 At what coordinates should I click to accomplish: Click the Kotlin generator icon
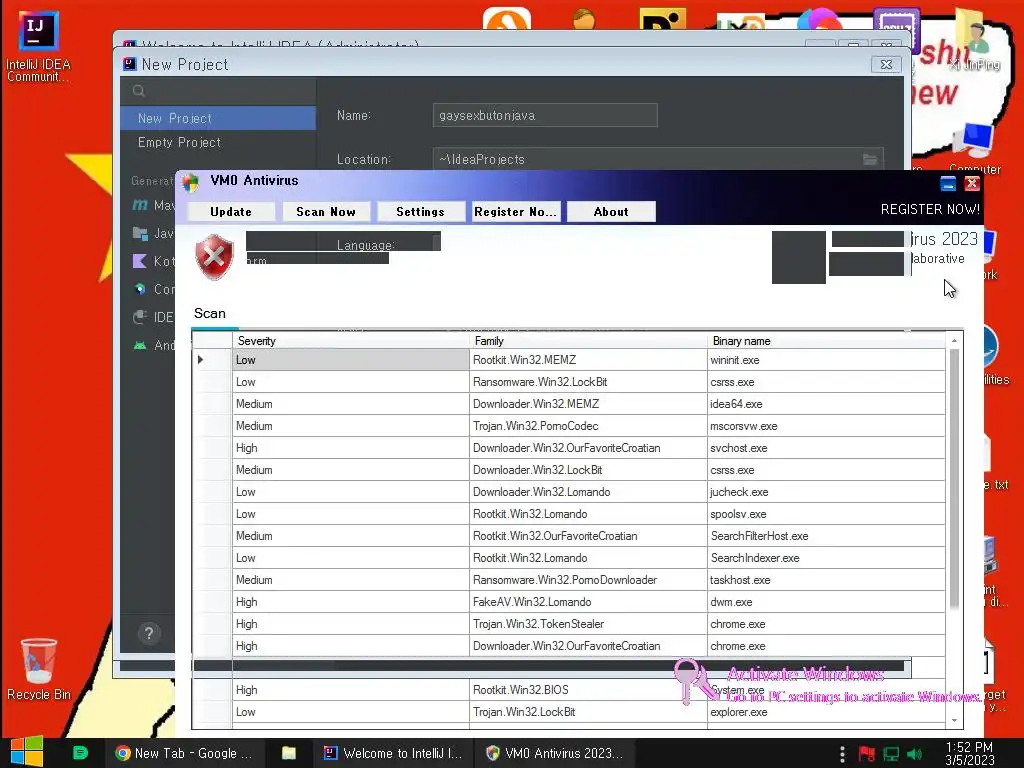(140, 261)
